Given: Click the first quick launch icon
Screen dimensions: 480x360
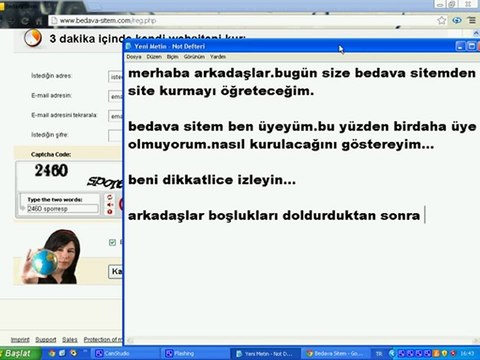Looking at the screenshot, I should (52, 353).
